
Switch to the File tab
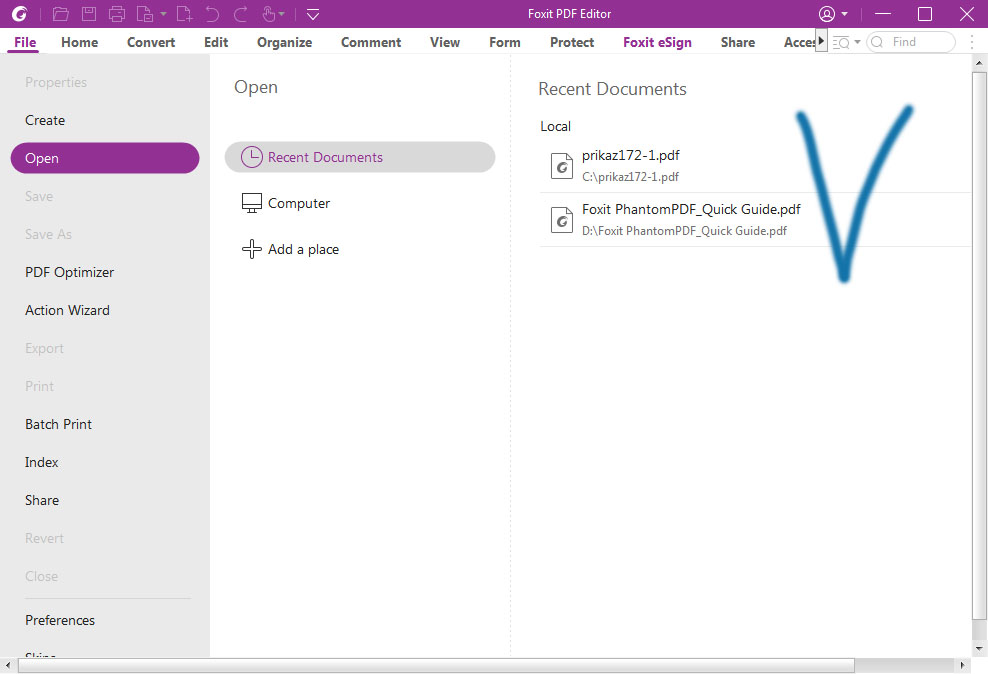coord(25,42)
